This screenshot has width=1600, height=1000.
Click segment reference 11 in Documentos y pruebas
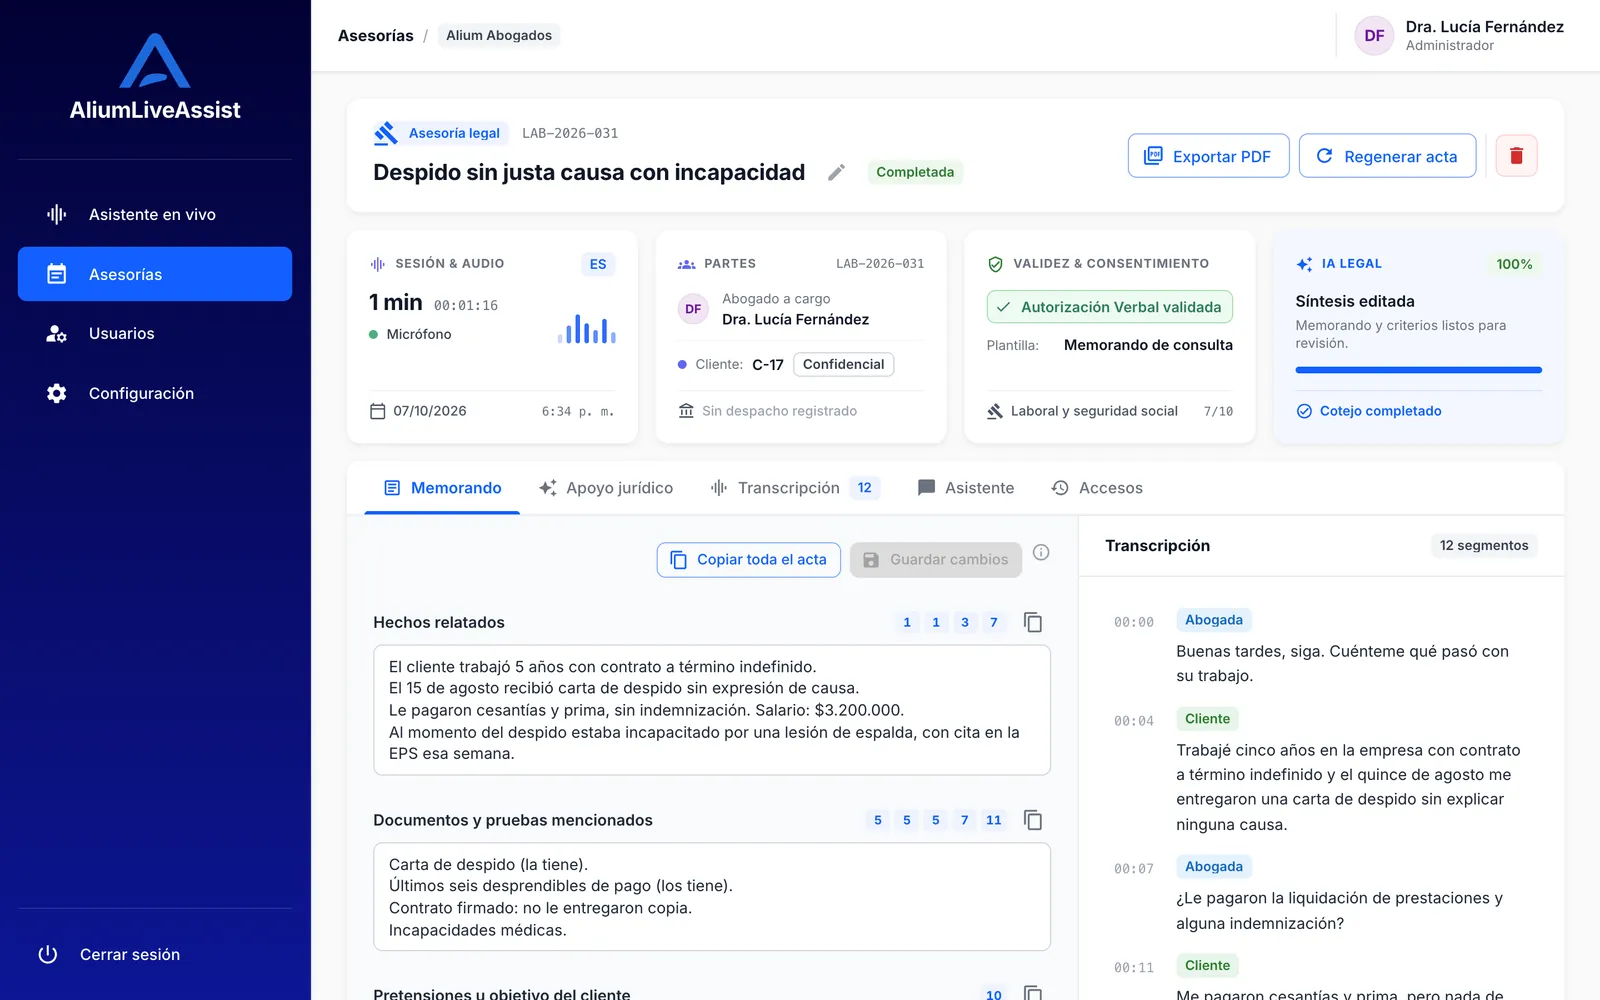coord(994,820)
